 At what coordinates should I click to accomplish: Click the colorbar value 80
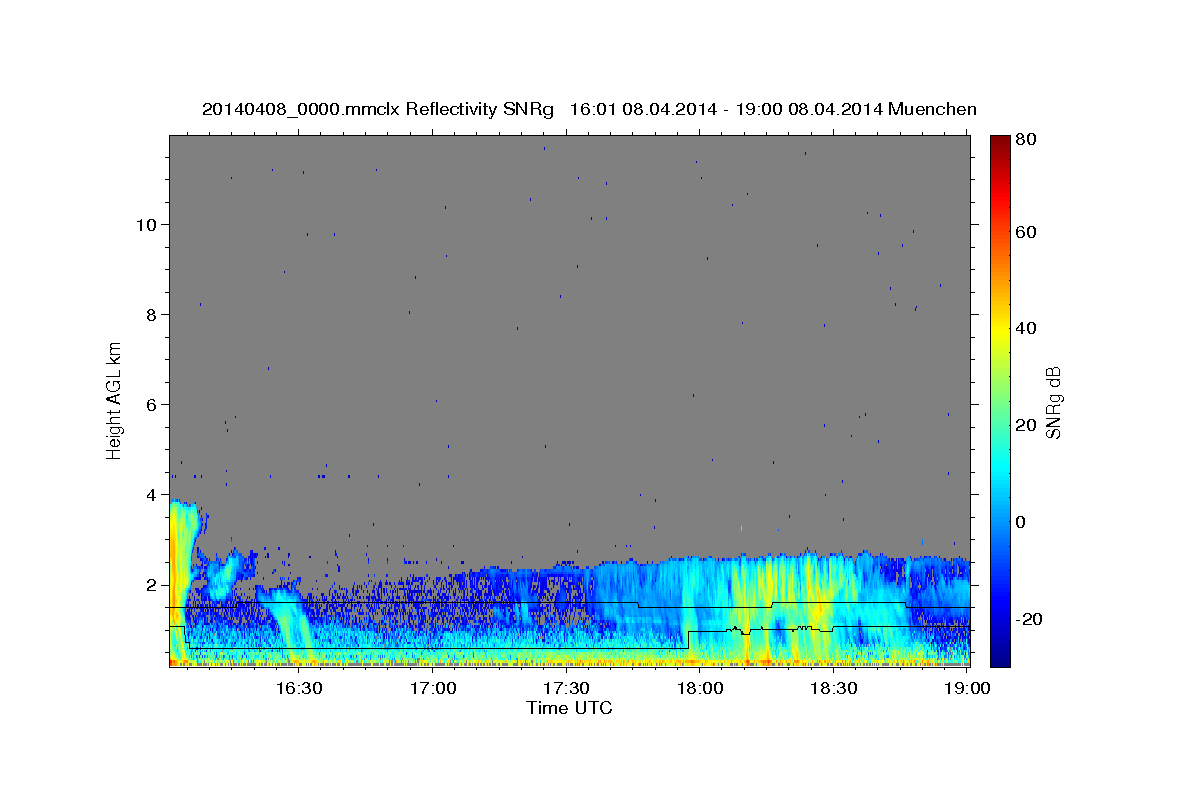(x=1026, y=140)
